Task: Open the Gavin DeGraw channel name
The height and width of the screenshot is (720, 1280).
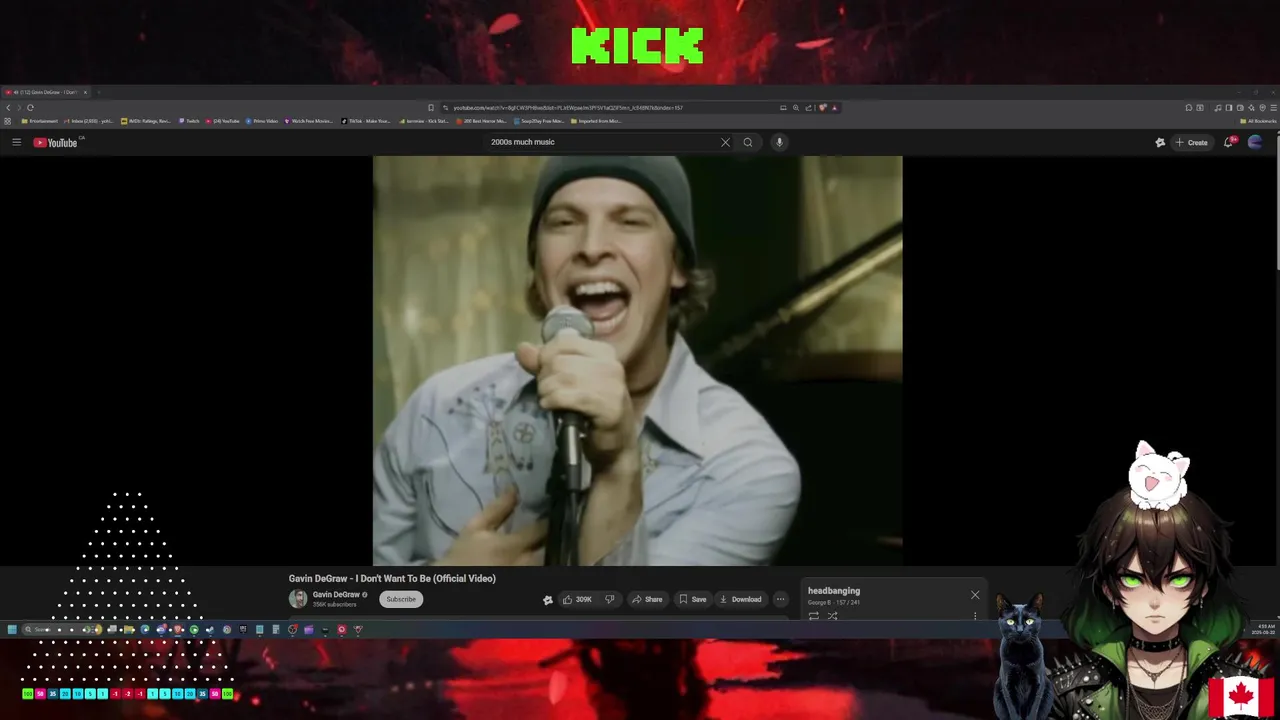Action: pos(336,595)
